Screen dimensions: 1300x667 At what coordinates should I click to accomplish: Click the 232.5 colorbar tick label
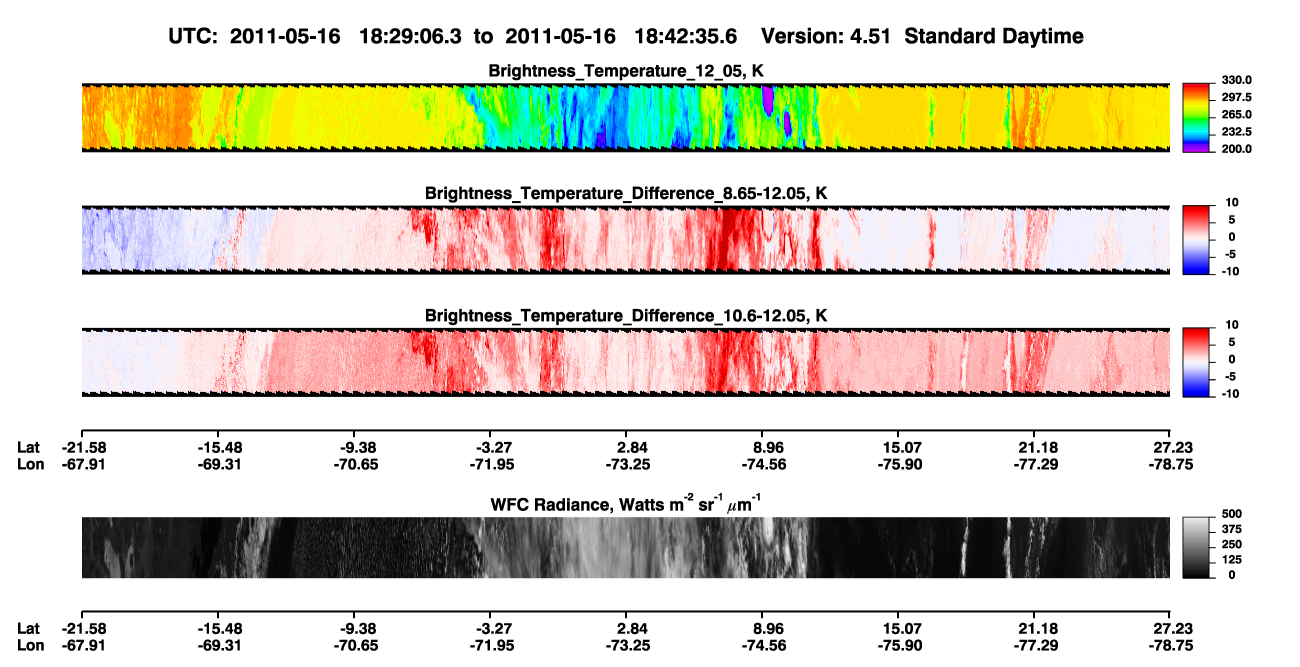click(1236, 131)
